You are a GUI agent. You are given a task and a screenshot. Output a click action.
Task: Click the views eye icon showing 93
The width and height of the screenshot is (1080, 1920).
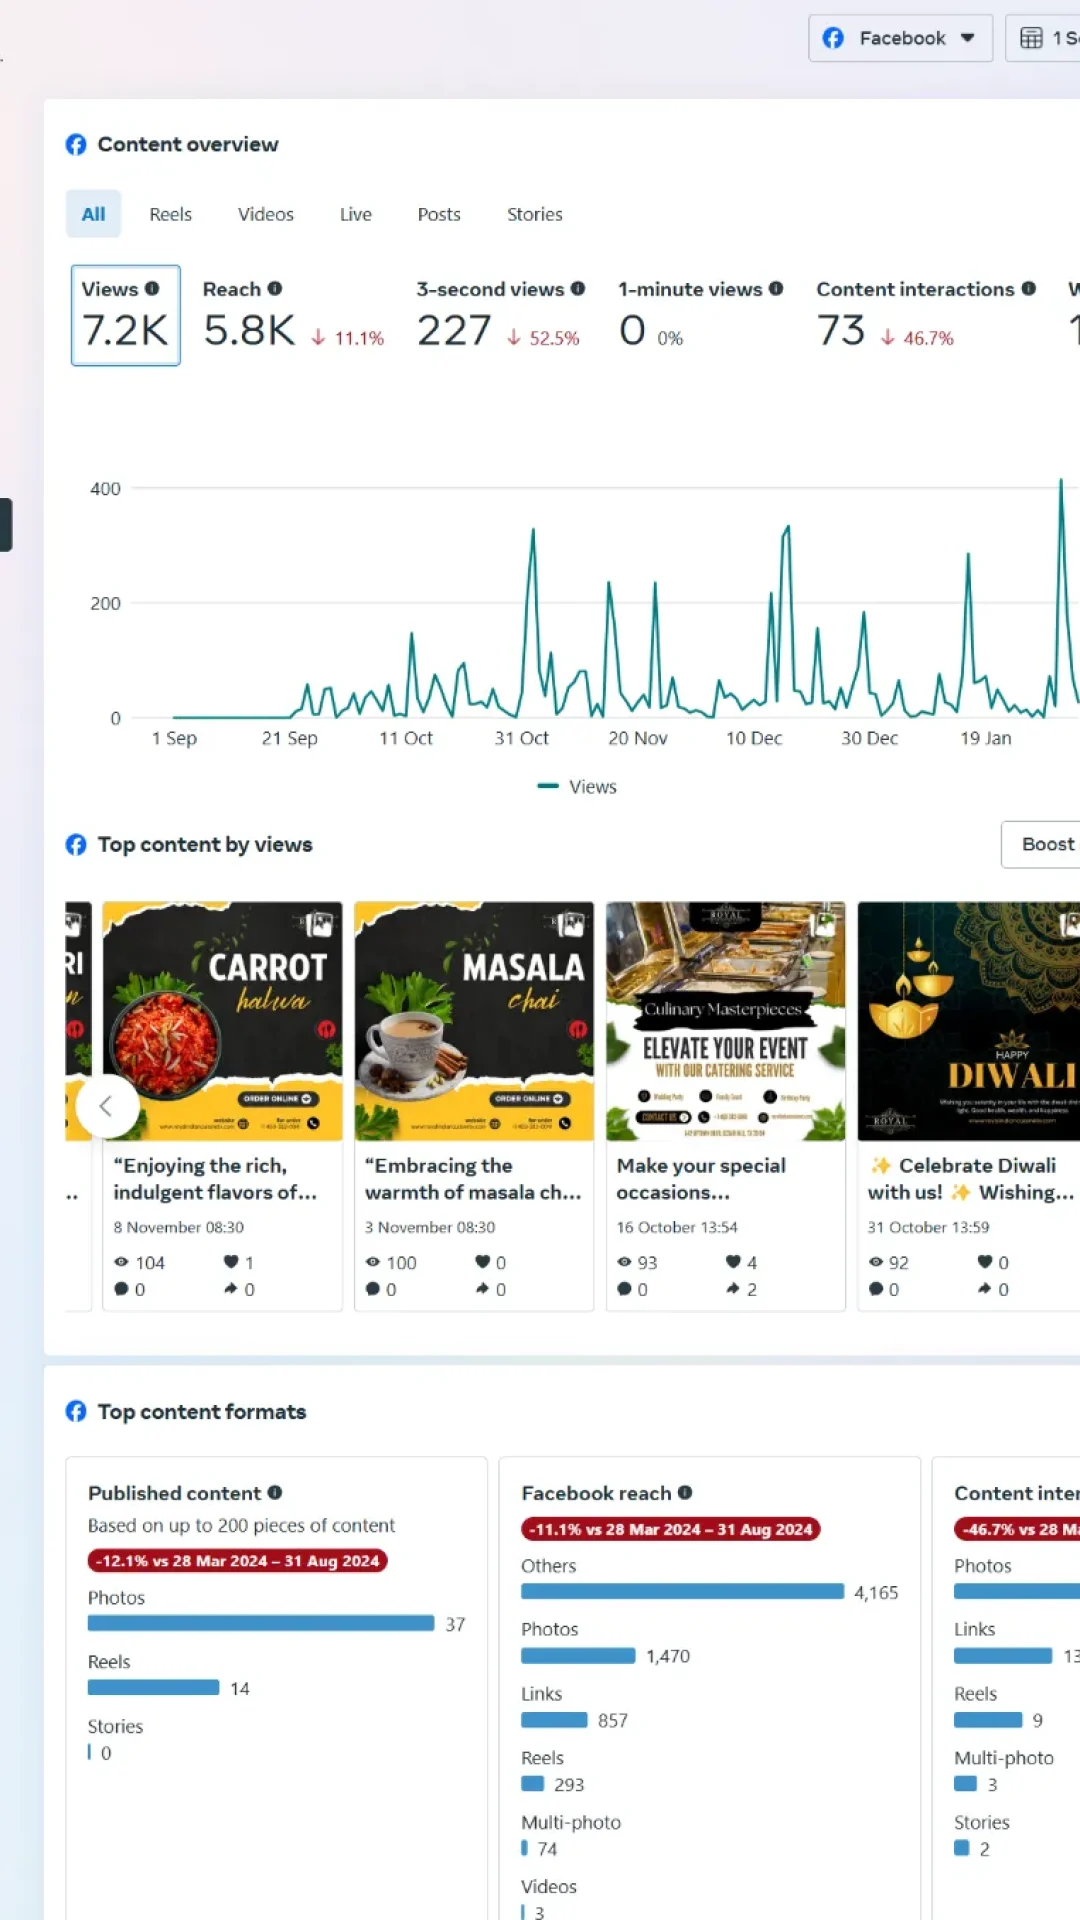(x=625, y=1262)
